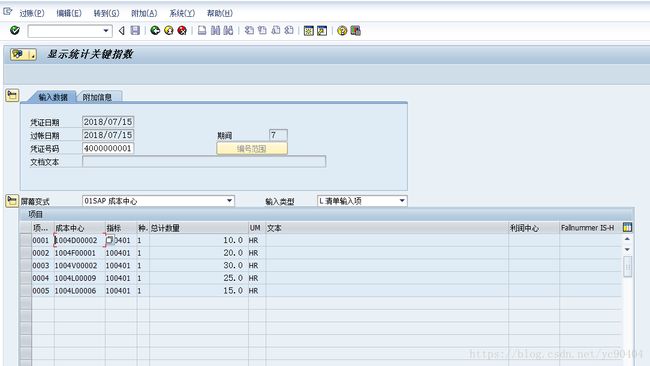The width and height of the screenshot is (650, 366).
Task: Click the 总计数量 column header
Action: tap(198, 228)
